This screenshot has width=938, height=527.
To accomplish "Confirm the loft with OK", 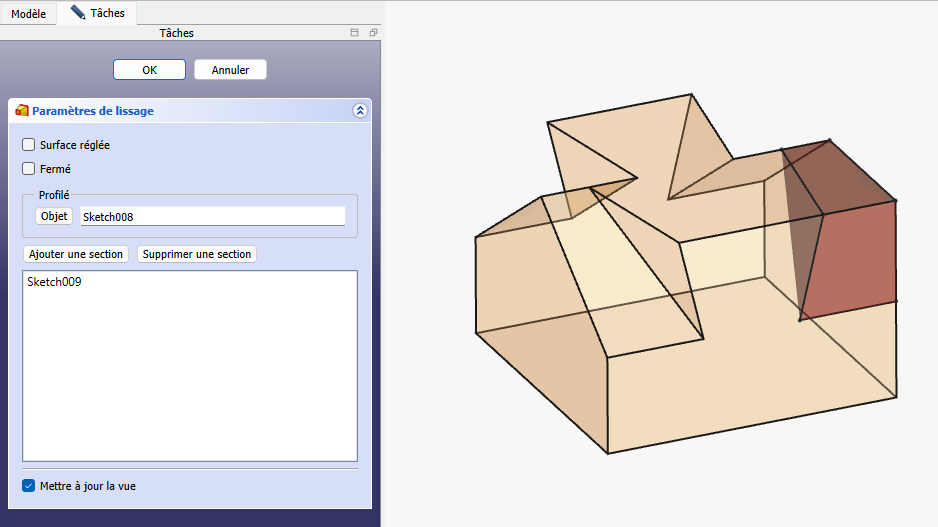I will (149, 70).
